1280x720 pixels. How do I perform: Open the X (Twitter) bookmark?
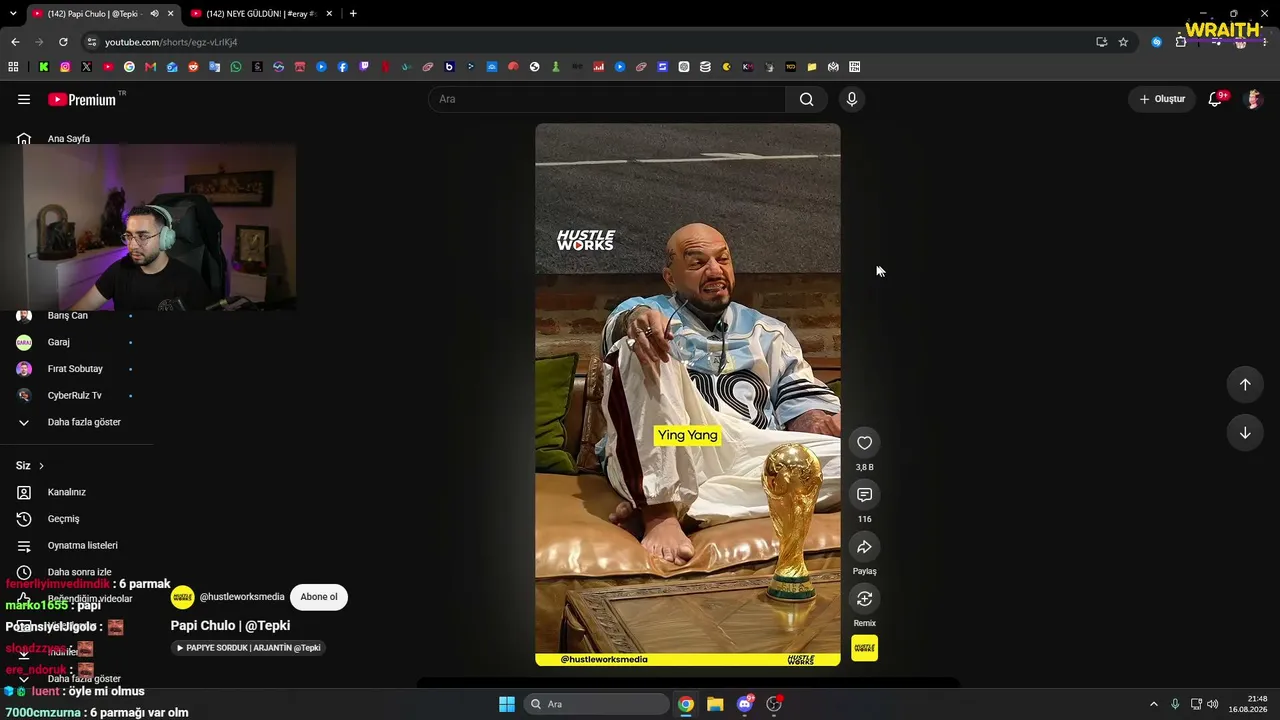tap(86, 67)
